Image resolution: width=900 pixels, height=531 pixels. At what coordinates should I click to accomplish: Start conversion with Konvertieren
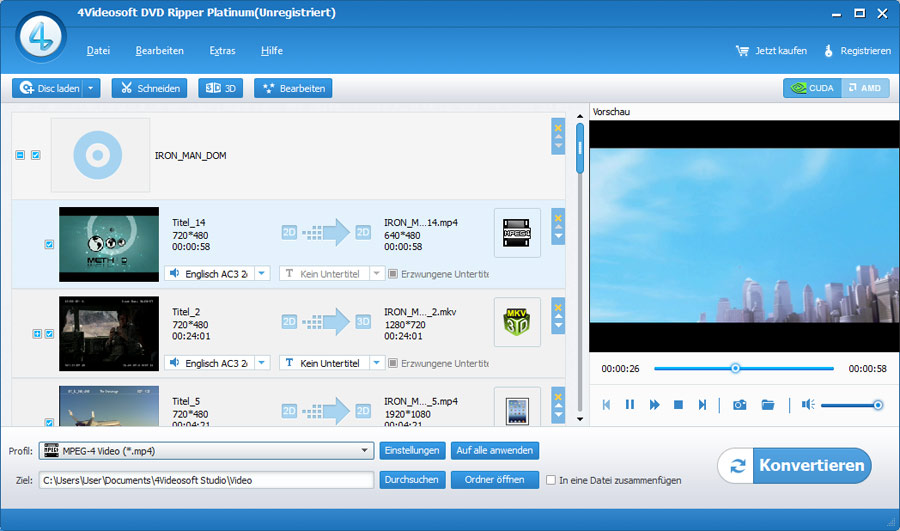[794, 466]
